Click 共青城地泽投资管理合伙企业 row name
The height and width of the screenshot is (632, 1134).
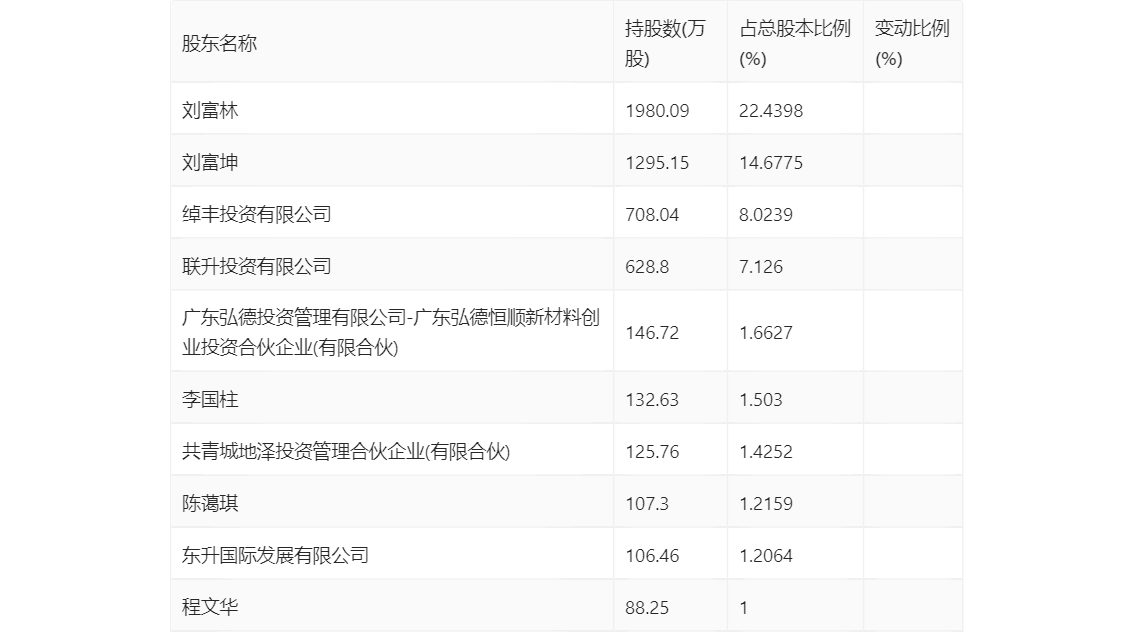tap(346, 451)
